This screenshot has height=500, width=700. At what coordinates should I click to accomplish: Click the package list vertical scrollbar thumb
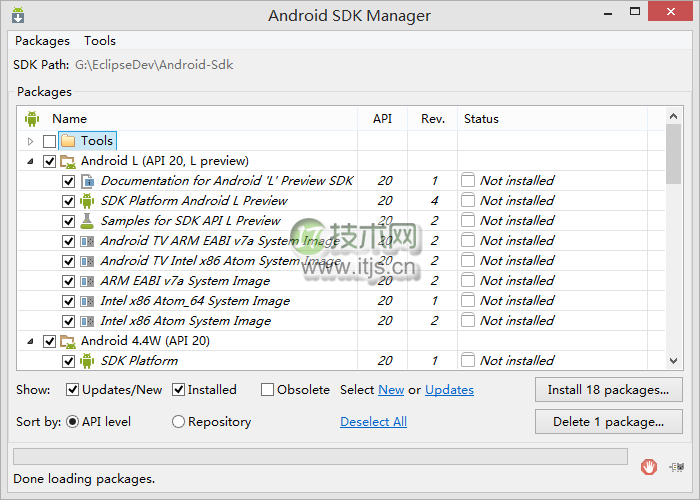(673, 154)
